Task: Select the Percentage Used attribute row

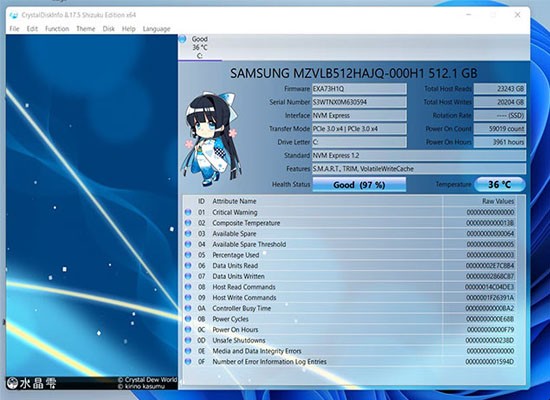Action: point(350,255)
